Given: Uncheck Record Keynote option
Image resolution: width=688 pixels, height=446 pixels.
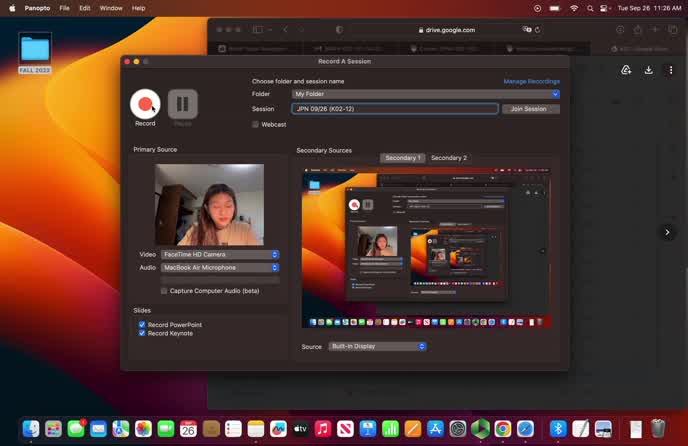Looking at the screenshot, I should pyautogui.click(x=142, y=333).
